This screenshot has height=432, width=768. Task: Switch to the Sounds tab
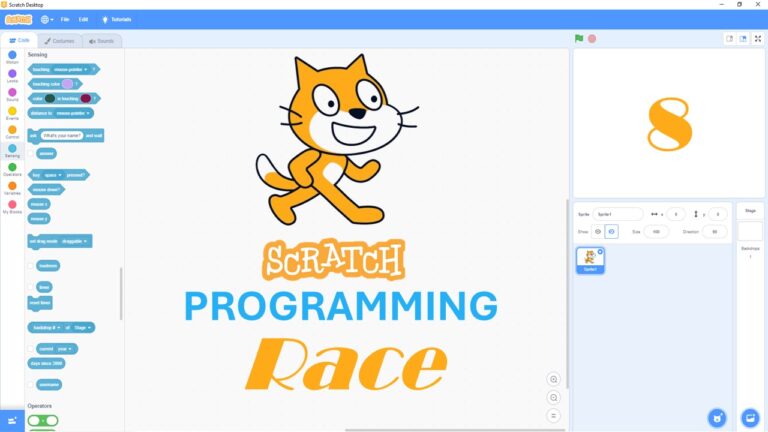tap(101, 41)
